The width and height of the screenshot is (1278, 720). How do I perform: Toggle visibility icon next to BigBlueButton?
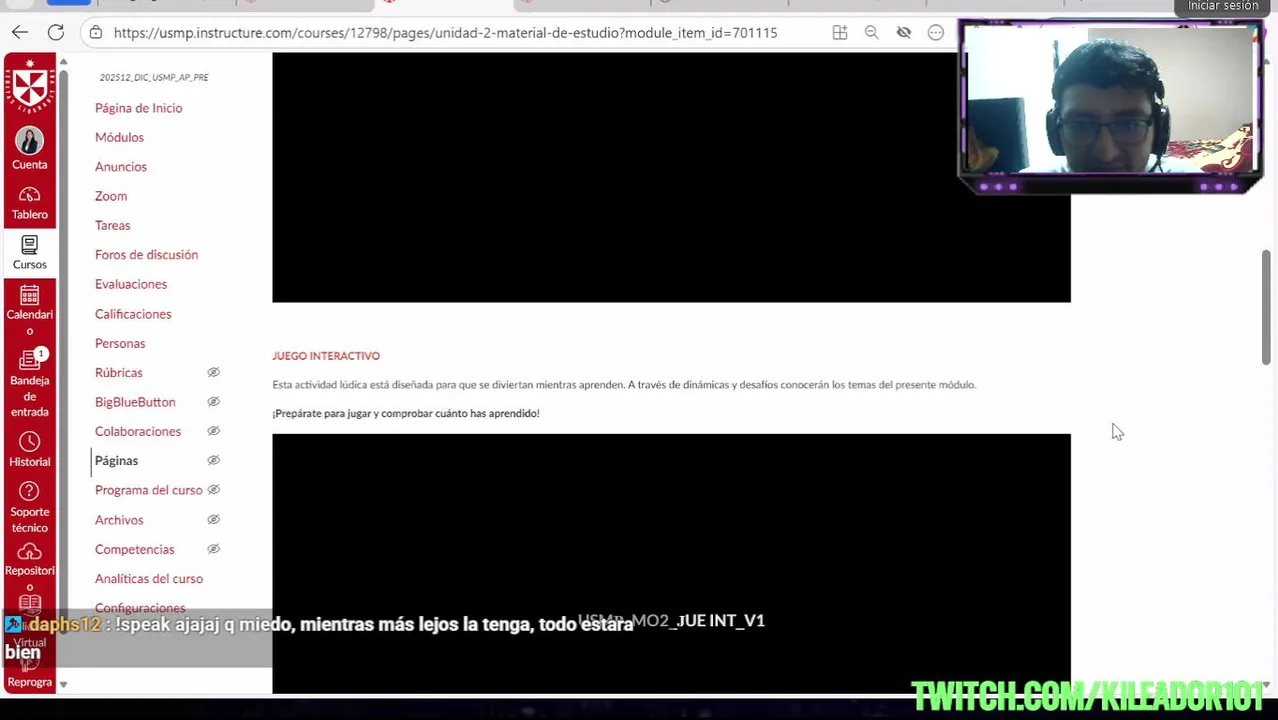click(213, 402)
